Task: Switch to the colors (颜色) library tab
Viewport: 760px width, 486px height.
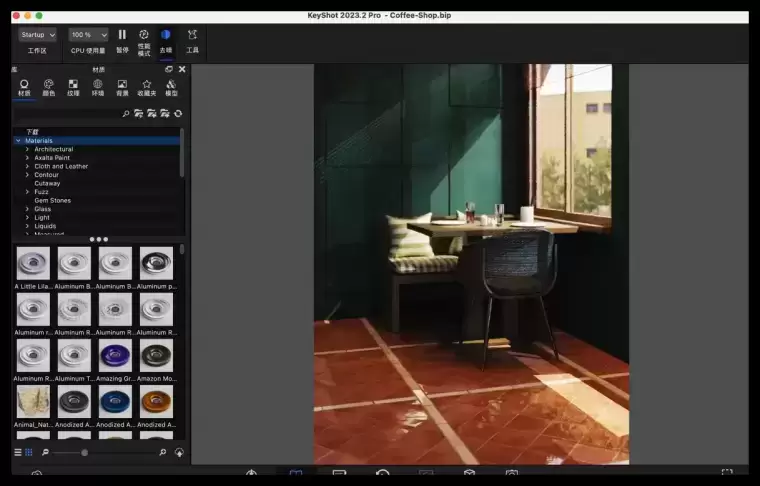Action: coord(48,88)
